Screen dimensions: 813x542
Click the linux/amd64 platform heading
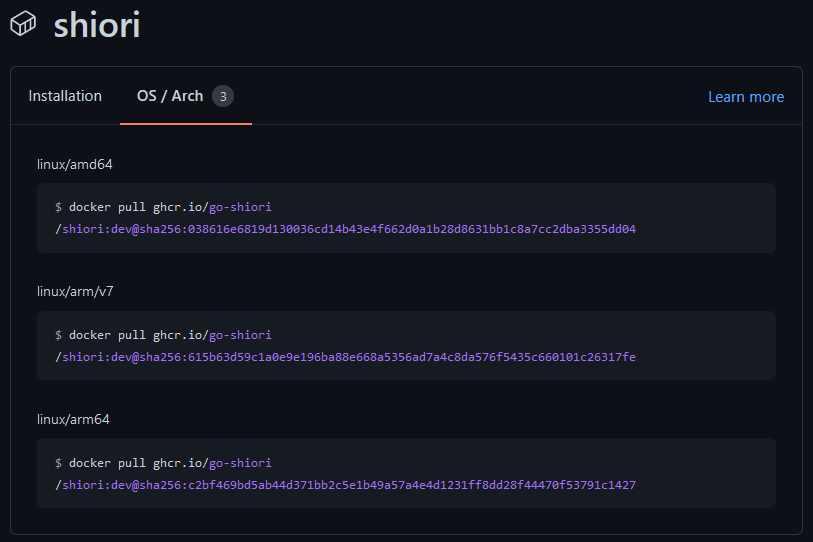[75, 164]
